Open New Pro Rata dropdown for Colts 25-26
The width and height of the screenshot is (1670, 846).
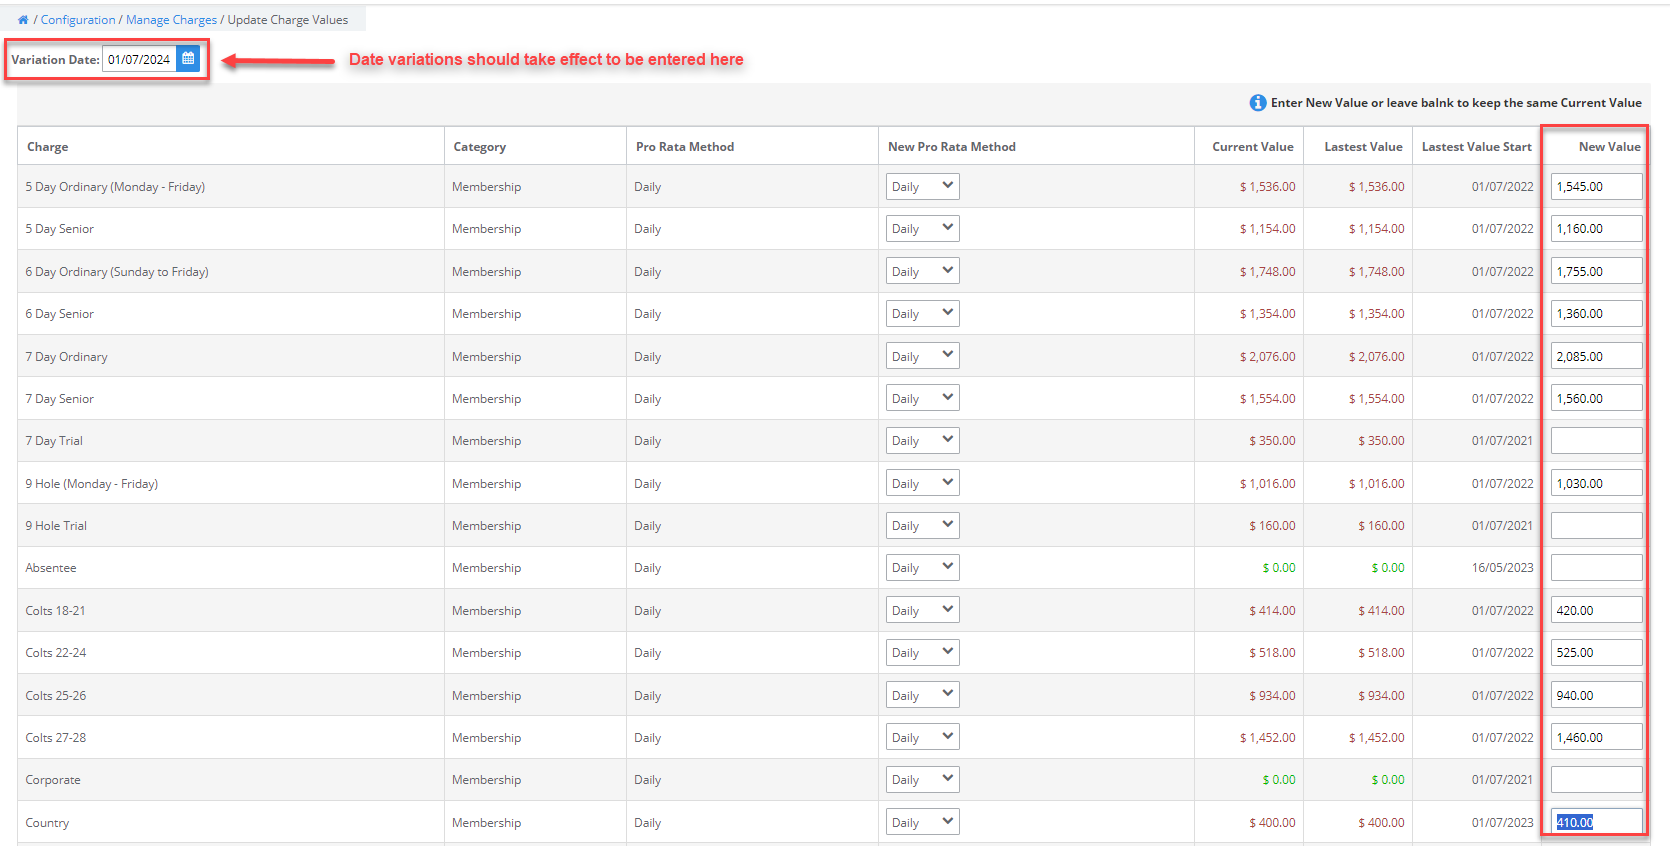922,695
